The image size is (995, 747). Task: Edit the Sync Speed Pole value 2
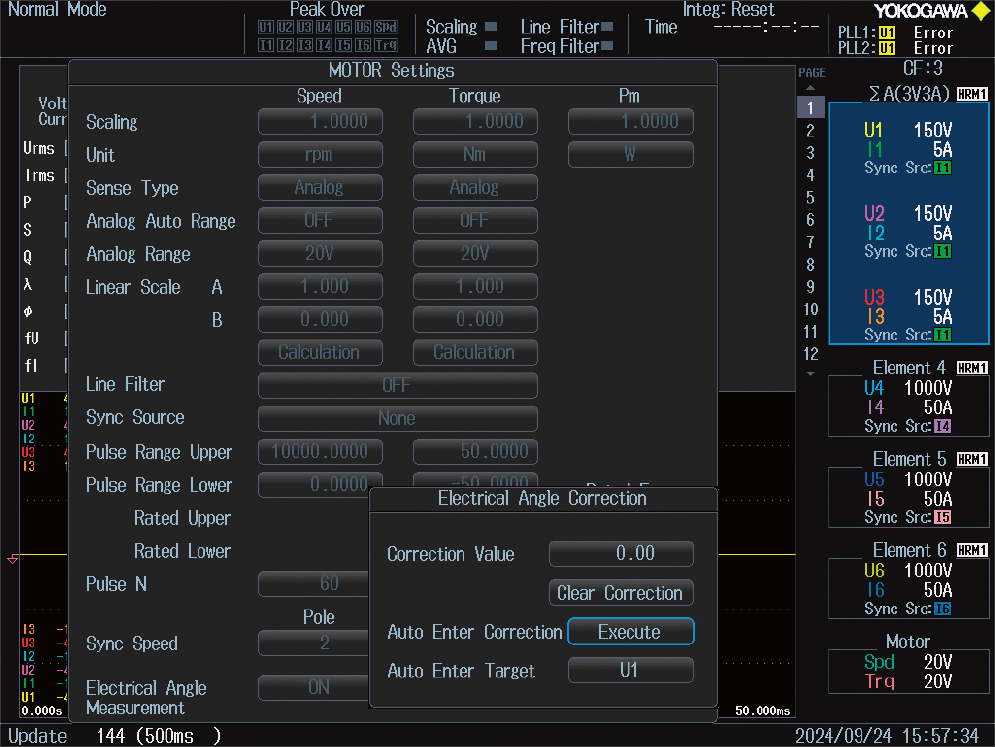(313, 643)
